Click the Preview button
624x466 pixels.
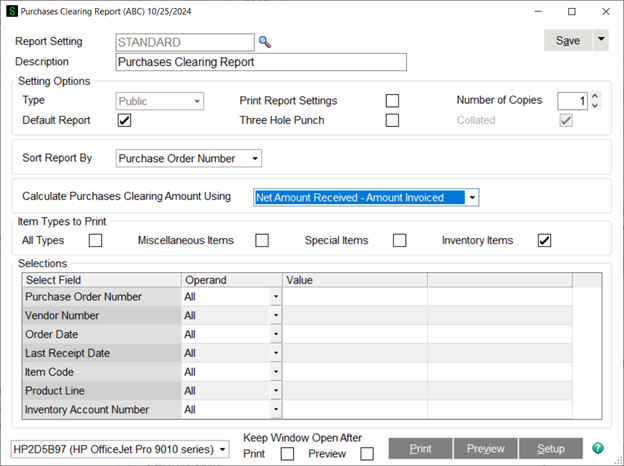coord(486,449)
